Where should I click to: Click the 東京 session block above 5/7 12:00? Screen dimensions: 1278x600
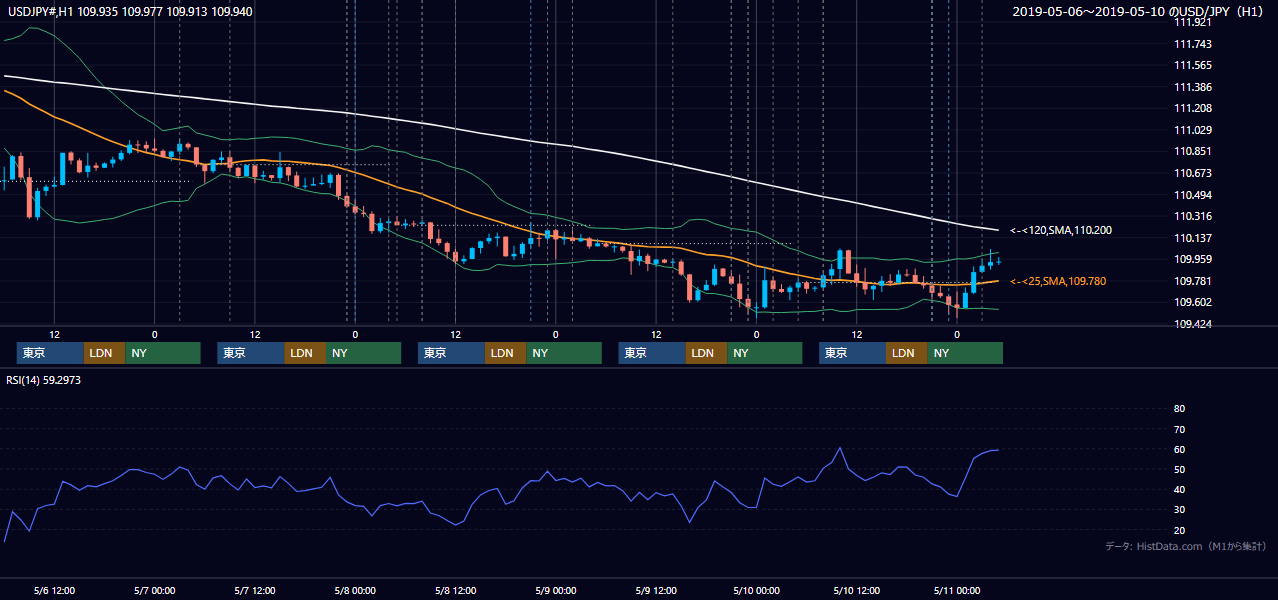coord(251,353)
